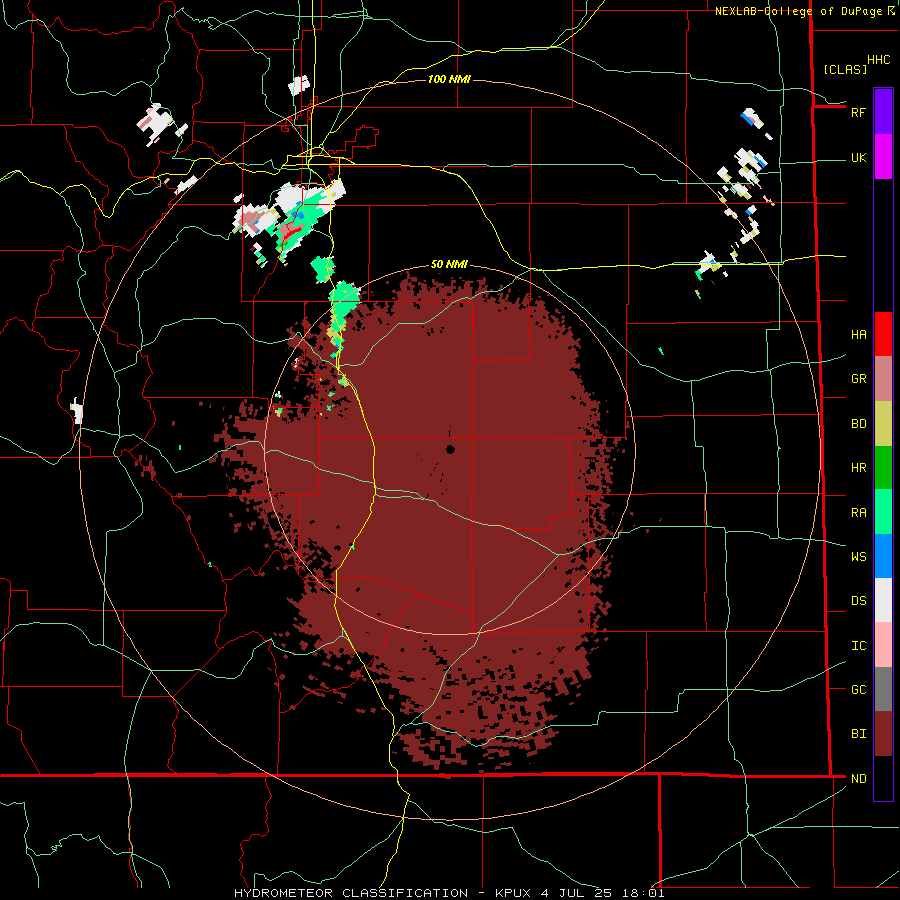
Task: Click the UK legend label
Action: point(858,158)
